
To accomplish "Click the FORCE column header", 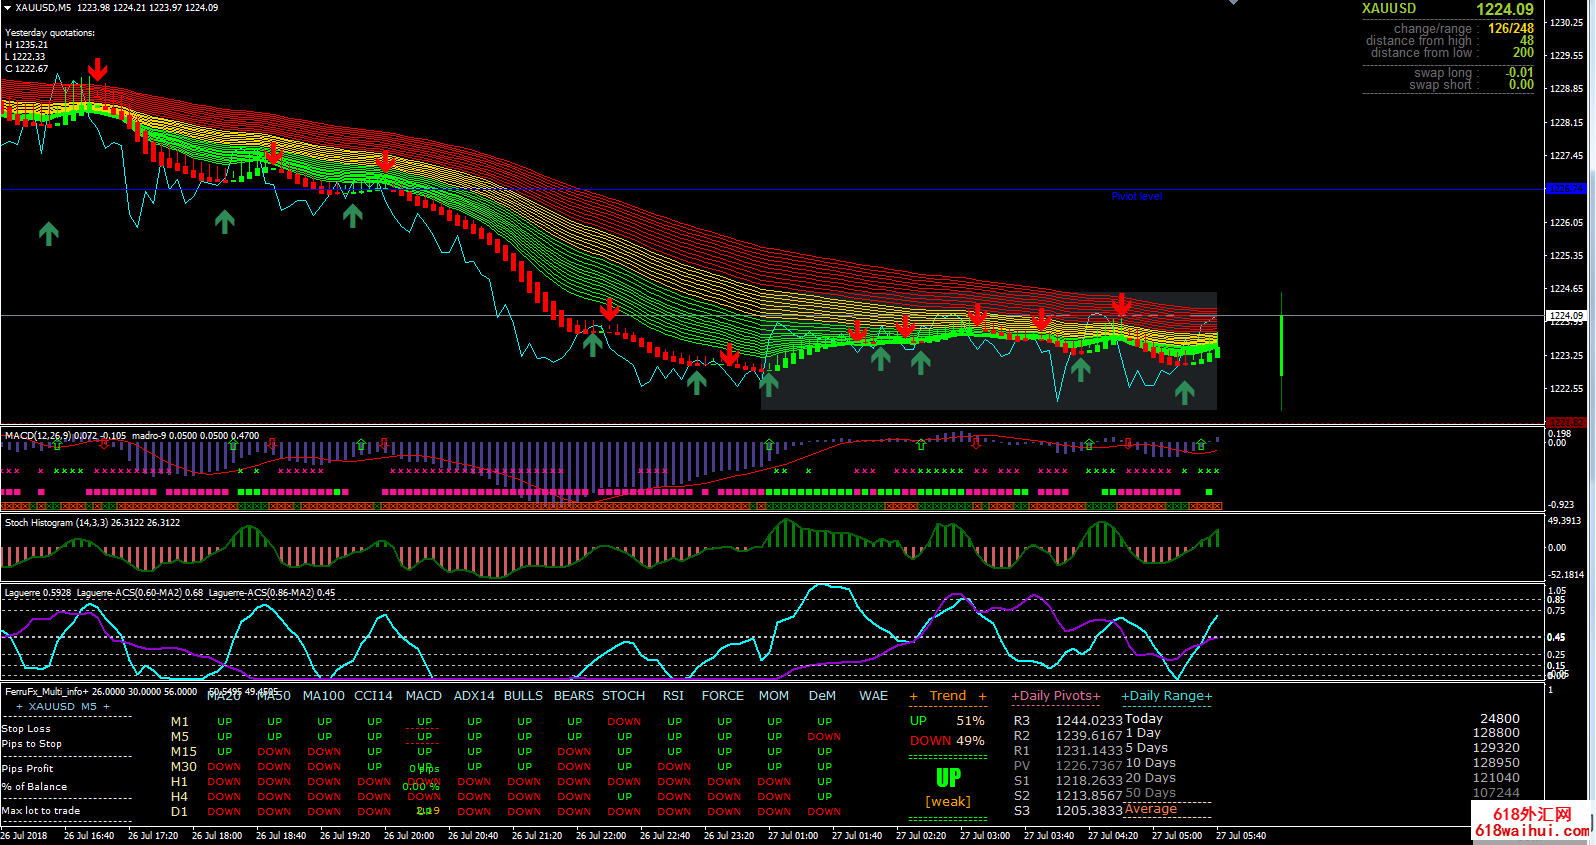I will coord(723,696).
